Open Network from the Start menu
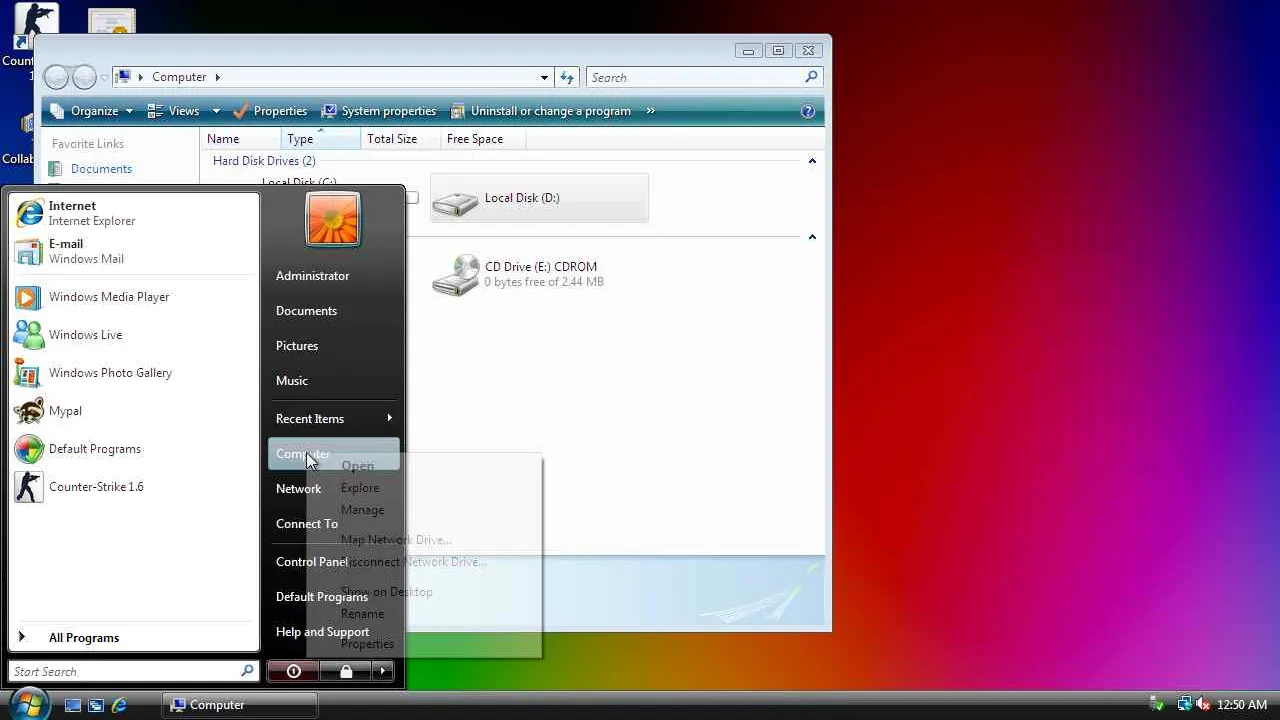 (x=299, y=489)
